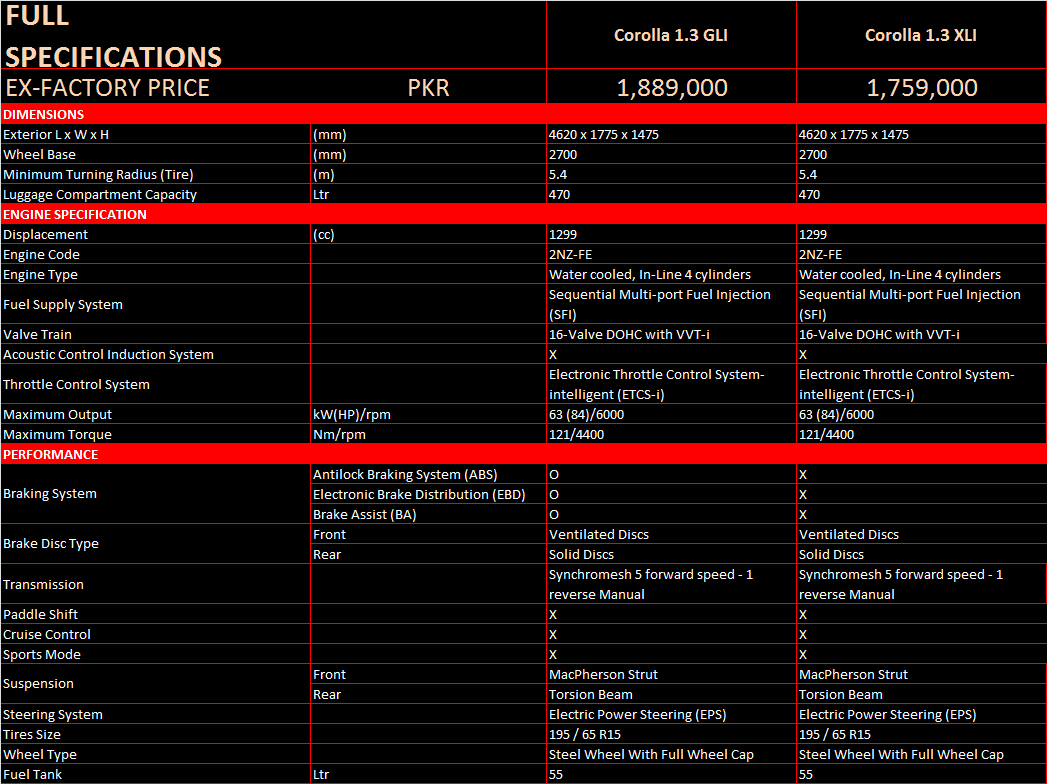Click the Brake Disc Type label

[x=51, y=544]
